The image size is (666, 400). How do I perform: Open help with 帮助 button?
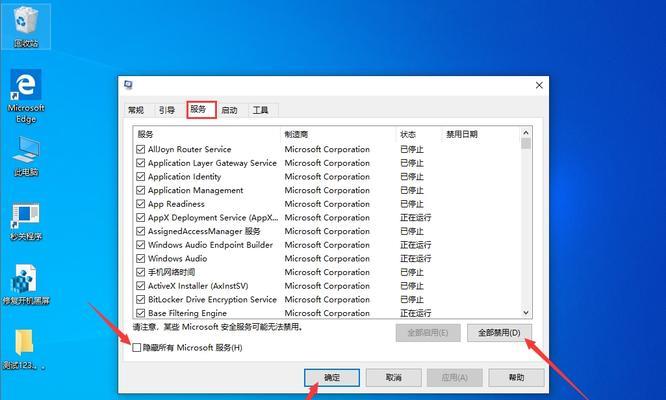point(516,377)
